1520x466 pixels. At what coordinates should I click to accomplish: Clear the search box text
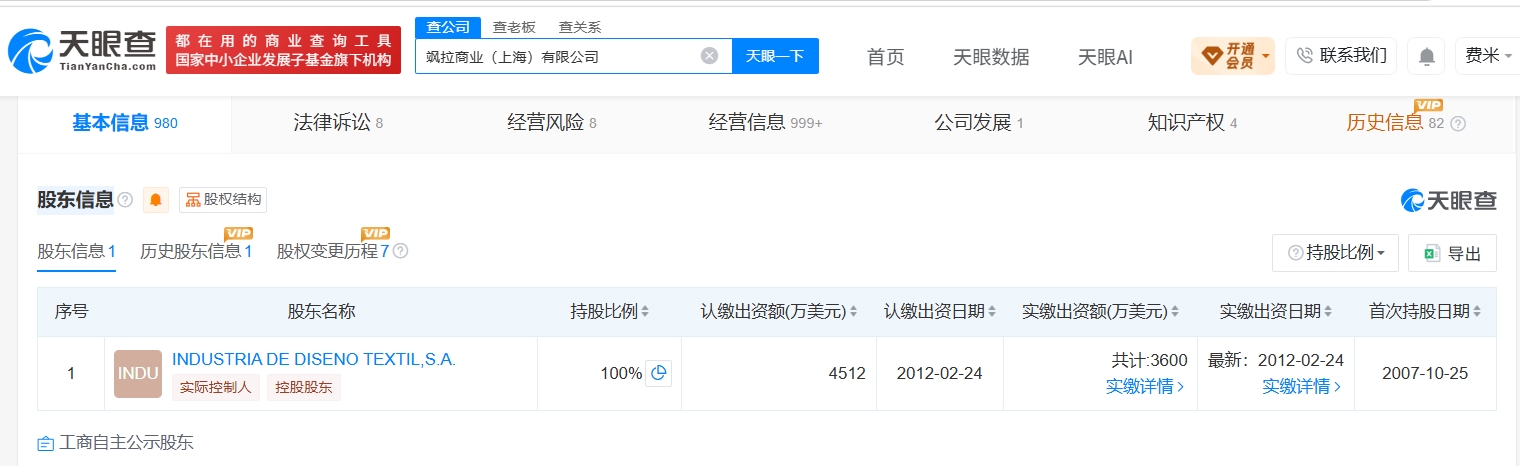coord(709,56)
